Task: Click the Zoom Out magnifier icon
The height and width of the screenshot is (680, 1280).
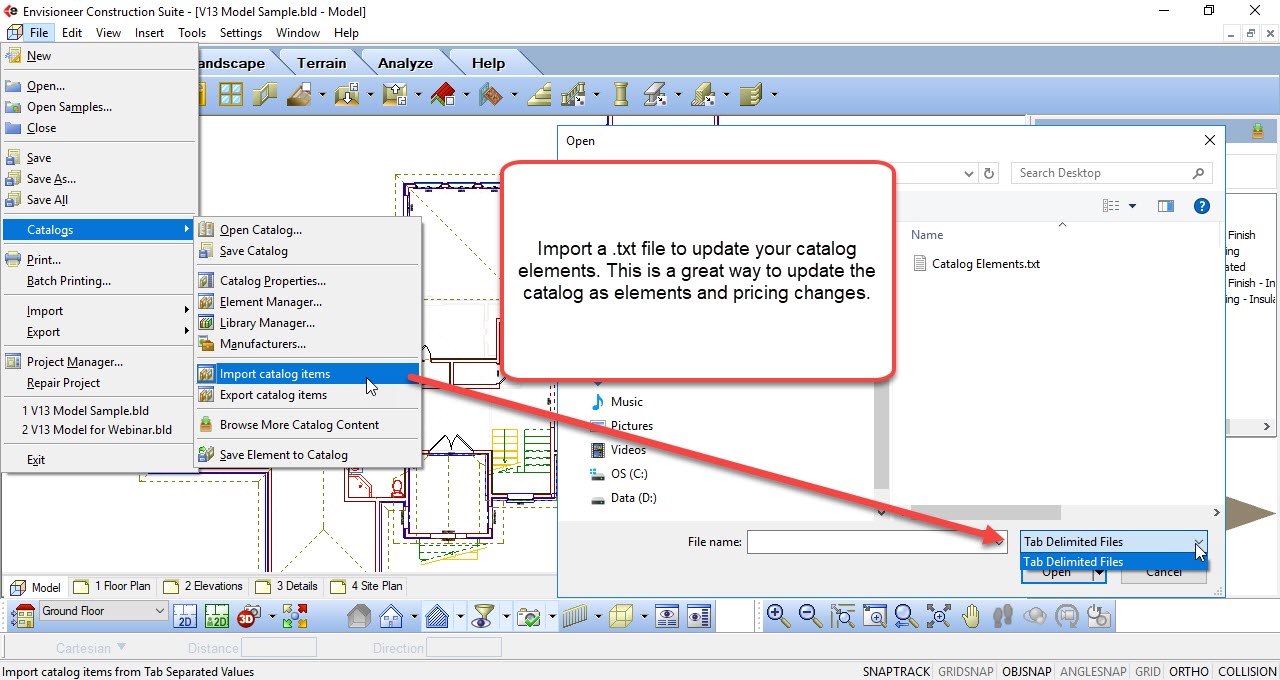Action: point(811,616)
